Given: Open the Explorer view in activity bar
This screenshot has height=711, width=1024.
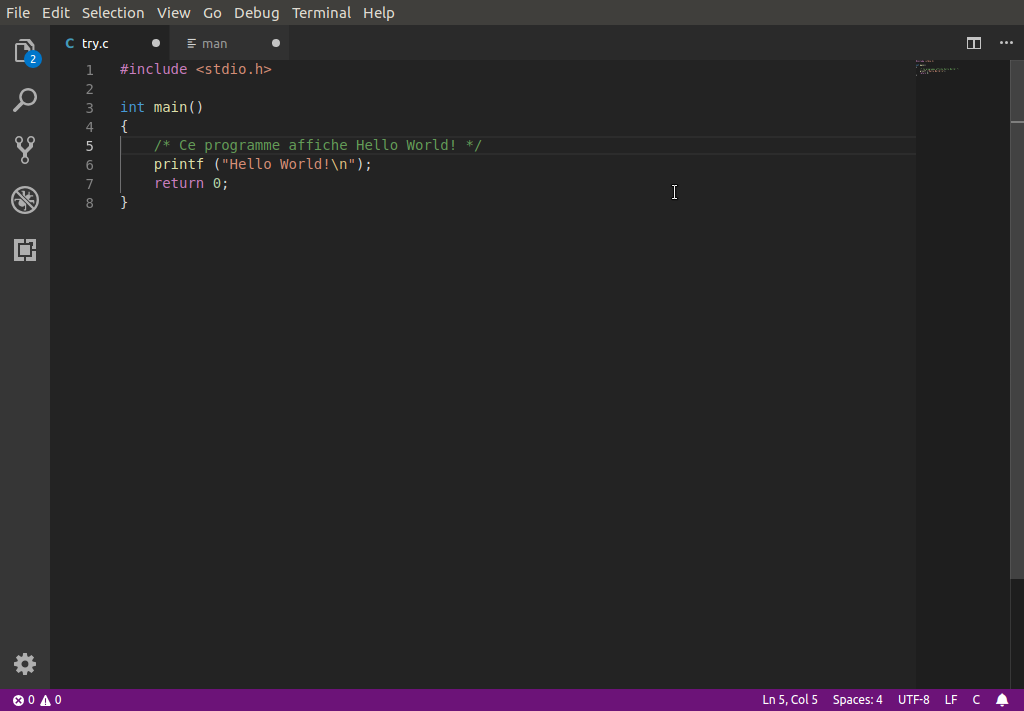Looking at the screenshot, I should tap(25, 52).
